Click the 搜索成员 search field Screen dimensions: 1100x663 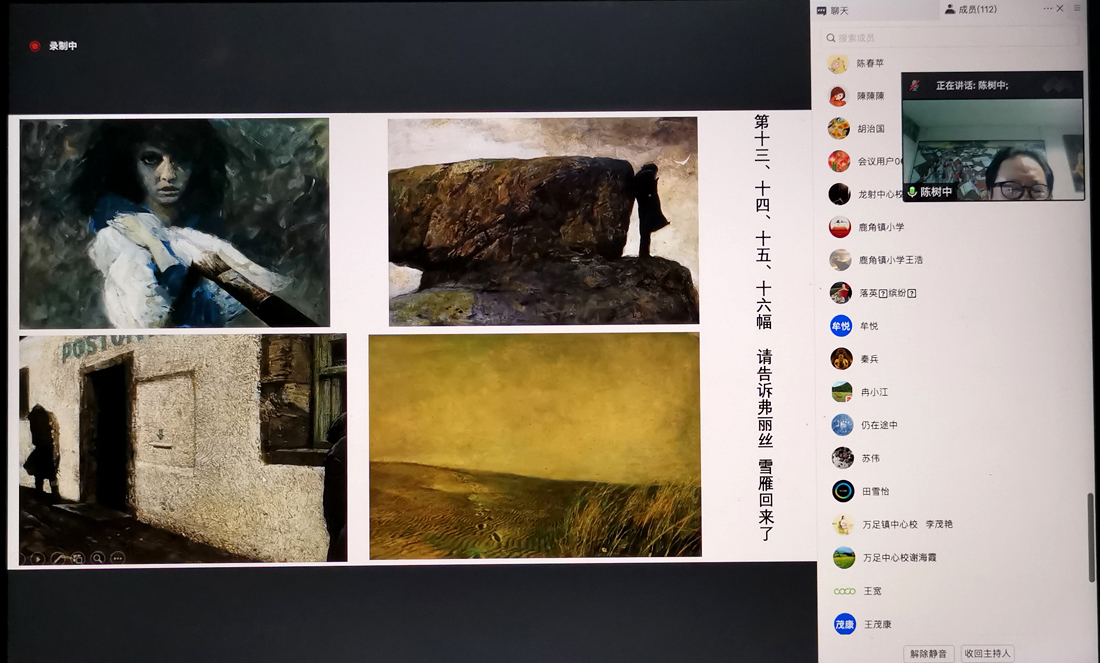950,38
